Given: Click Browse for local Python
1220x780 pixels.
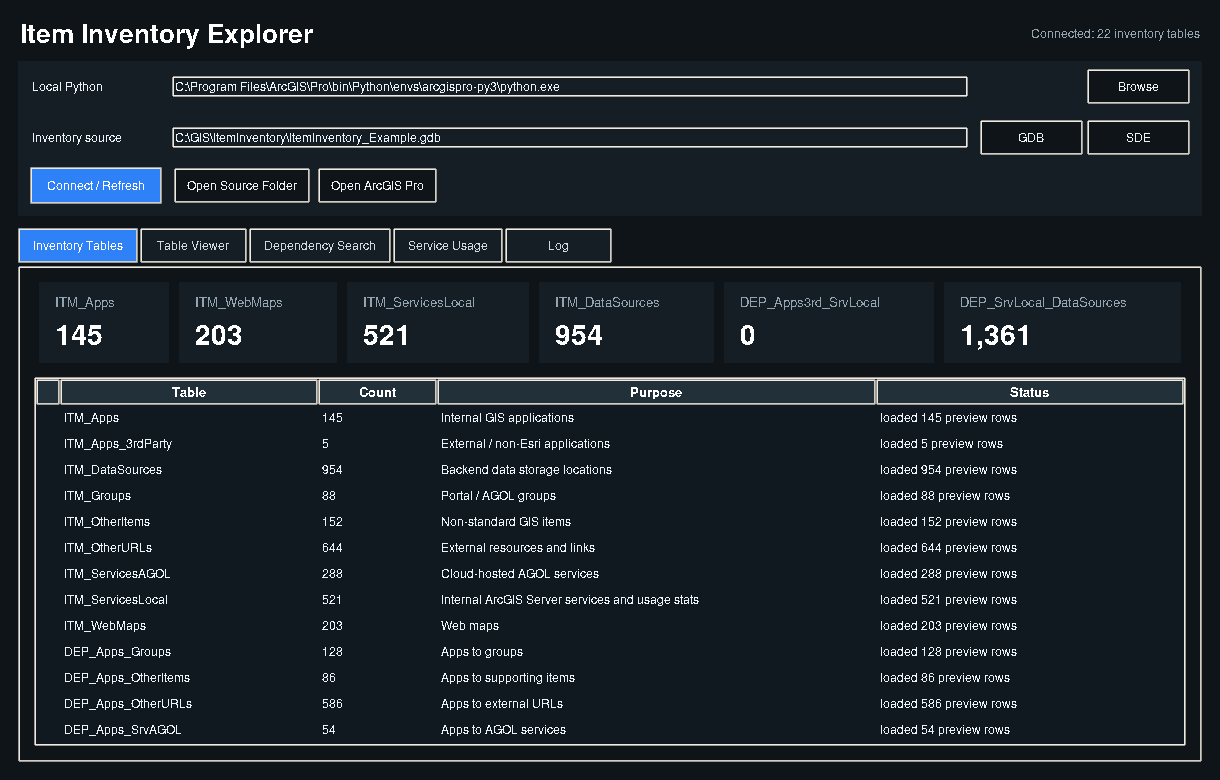Looking at the screenshot, I should tap(1138, 87).
